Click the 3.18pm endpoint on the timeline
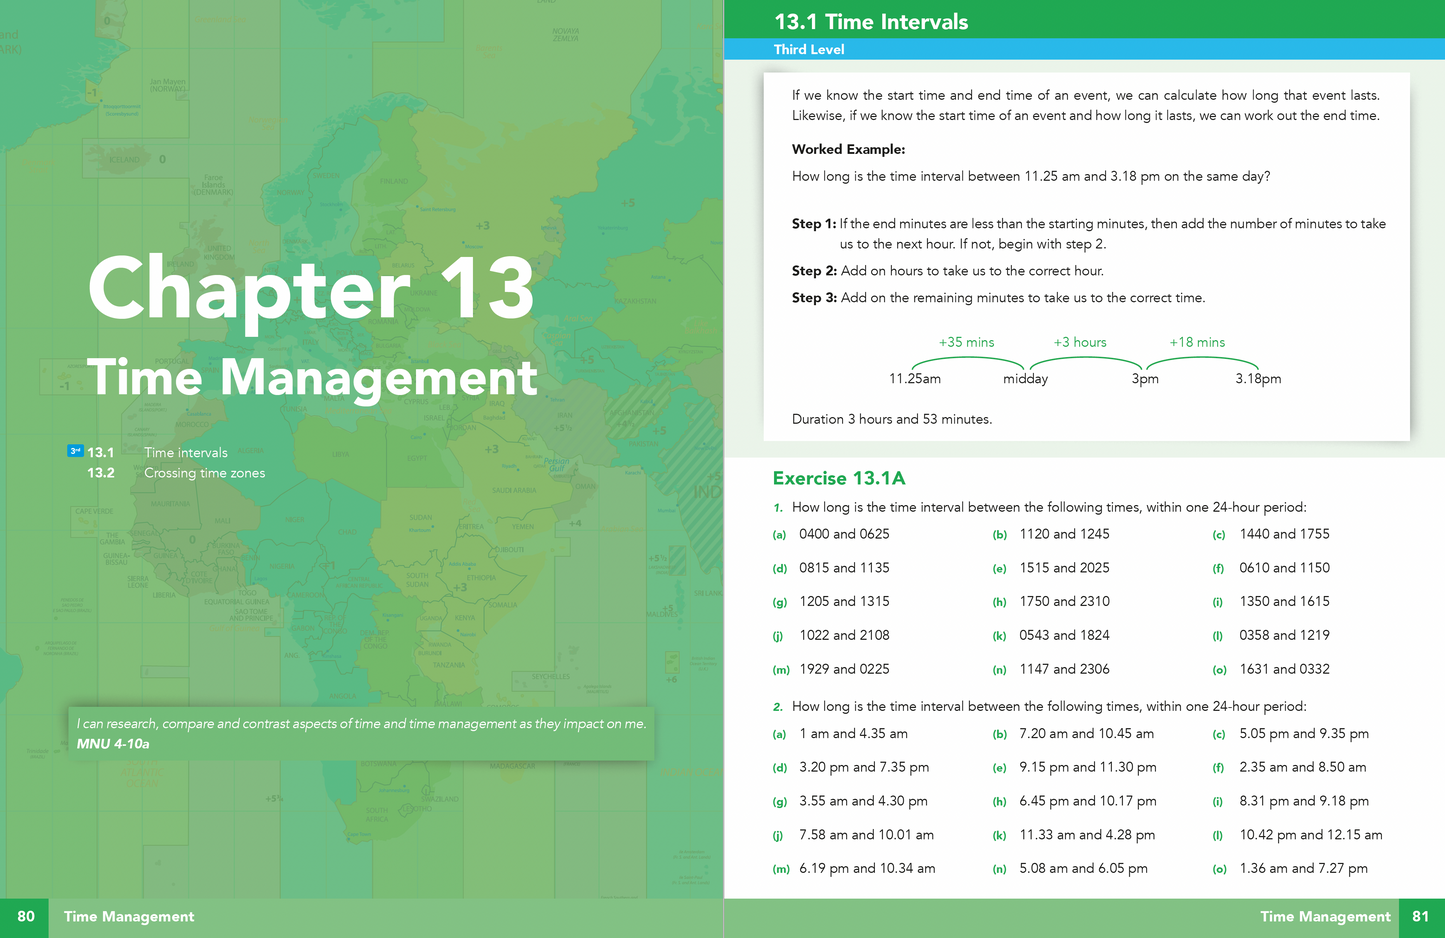Screen dimensions: 1445x938 point(1258,379)
